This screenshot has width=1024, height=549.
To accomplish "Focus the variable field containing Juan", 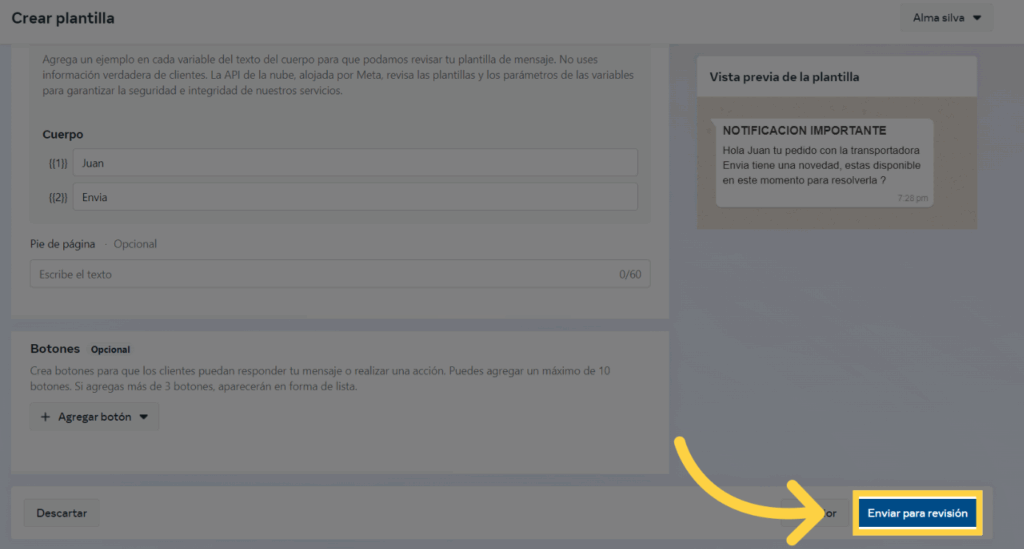I will coord(354,163).
